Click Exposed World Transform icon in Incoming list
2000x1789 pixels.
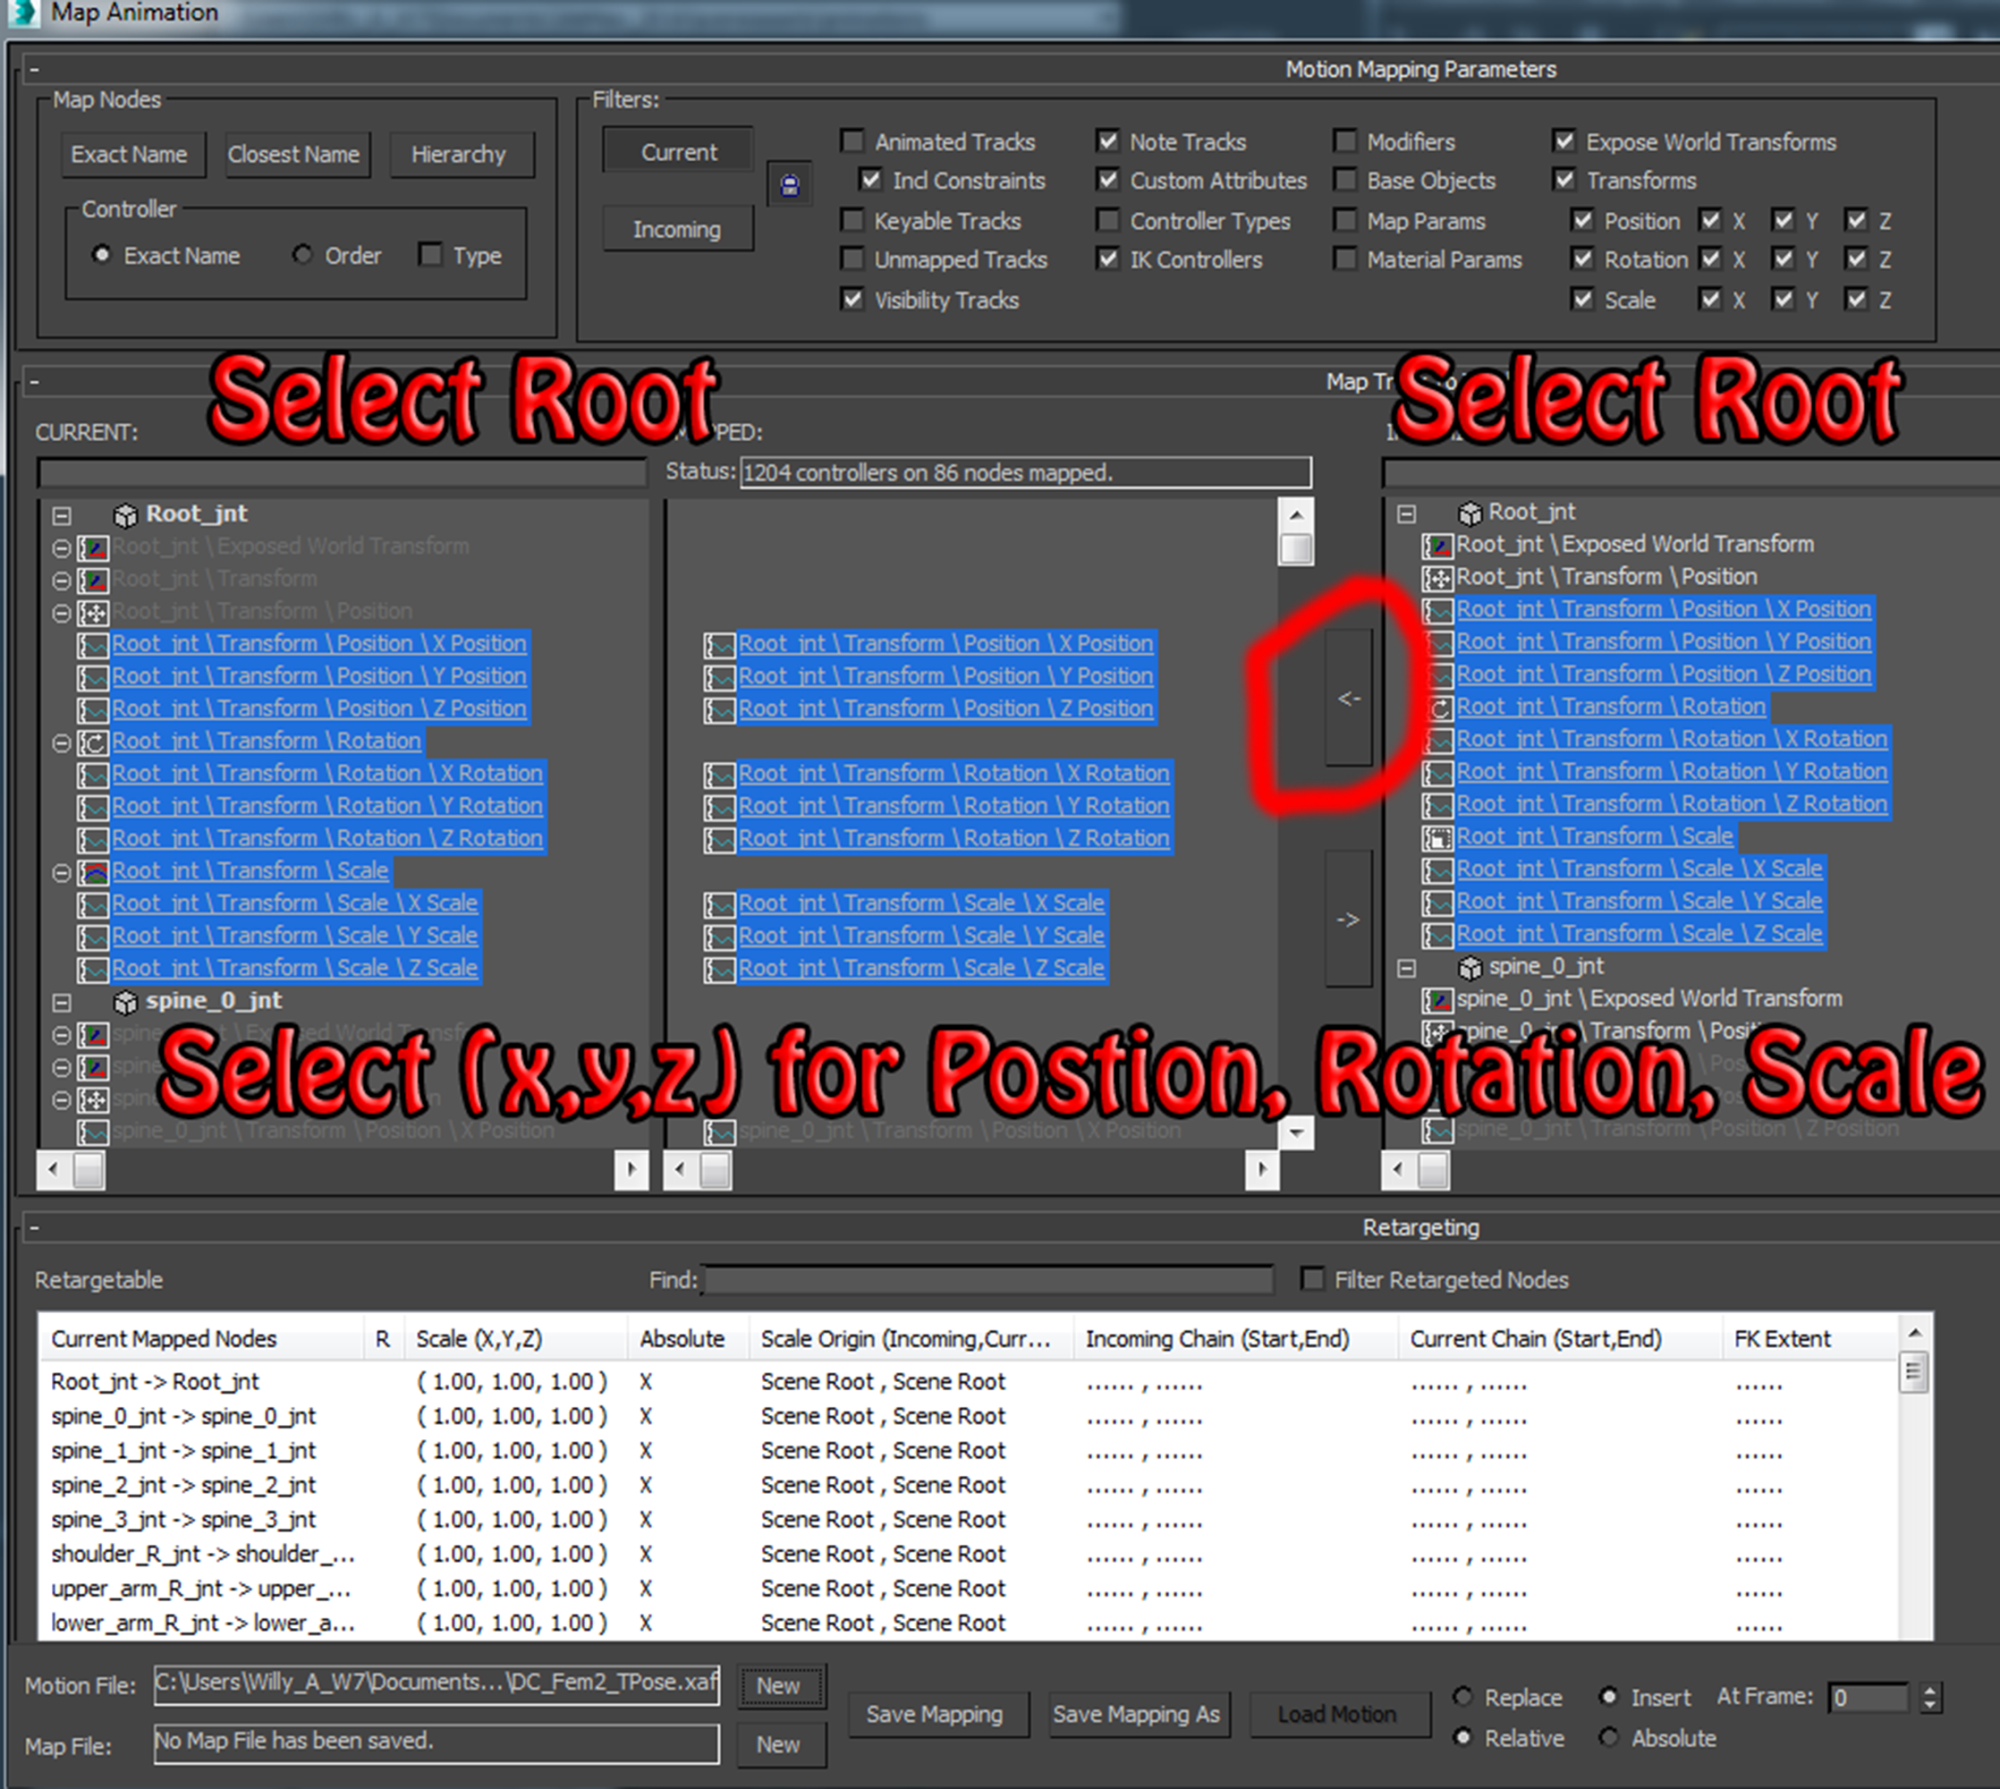coord(1438,546)
